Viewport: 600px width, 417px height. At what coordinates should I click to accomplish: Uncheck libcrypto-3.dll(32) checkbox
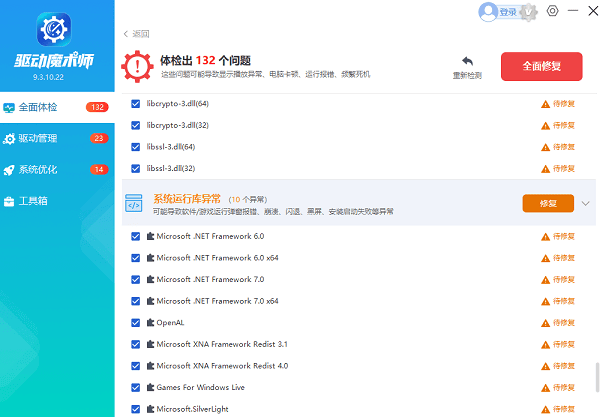[x=135, y=125]
